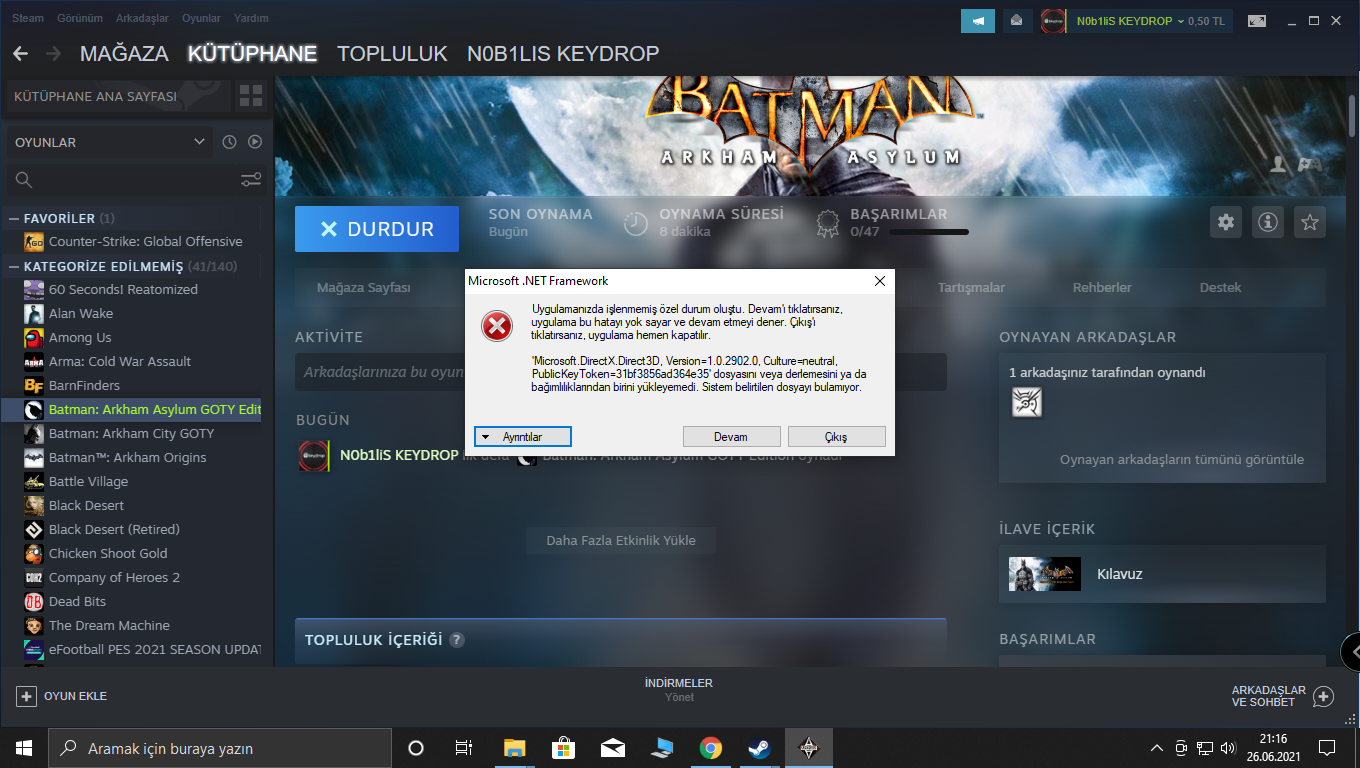1360x768 pixels.
Task: Open the Mağaza Sayfası game link
Action: 364,288
